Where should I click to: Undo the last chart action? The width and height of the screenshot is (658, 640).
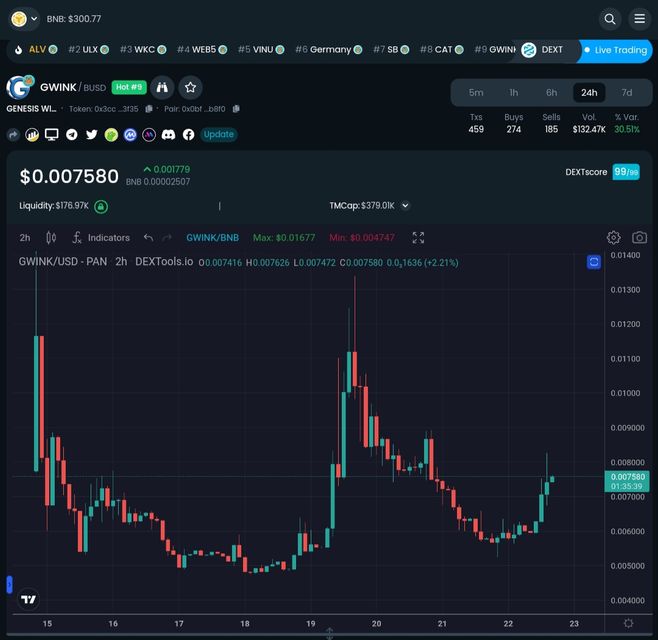(148, 238)
